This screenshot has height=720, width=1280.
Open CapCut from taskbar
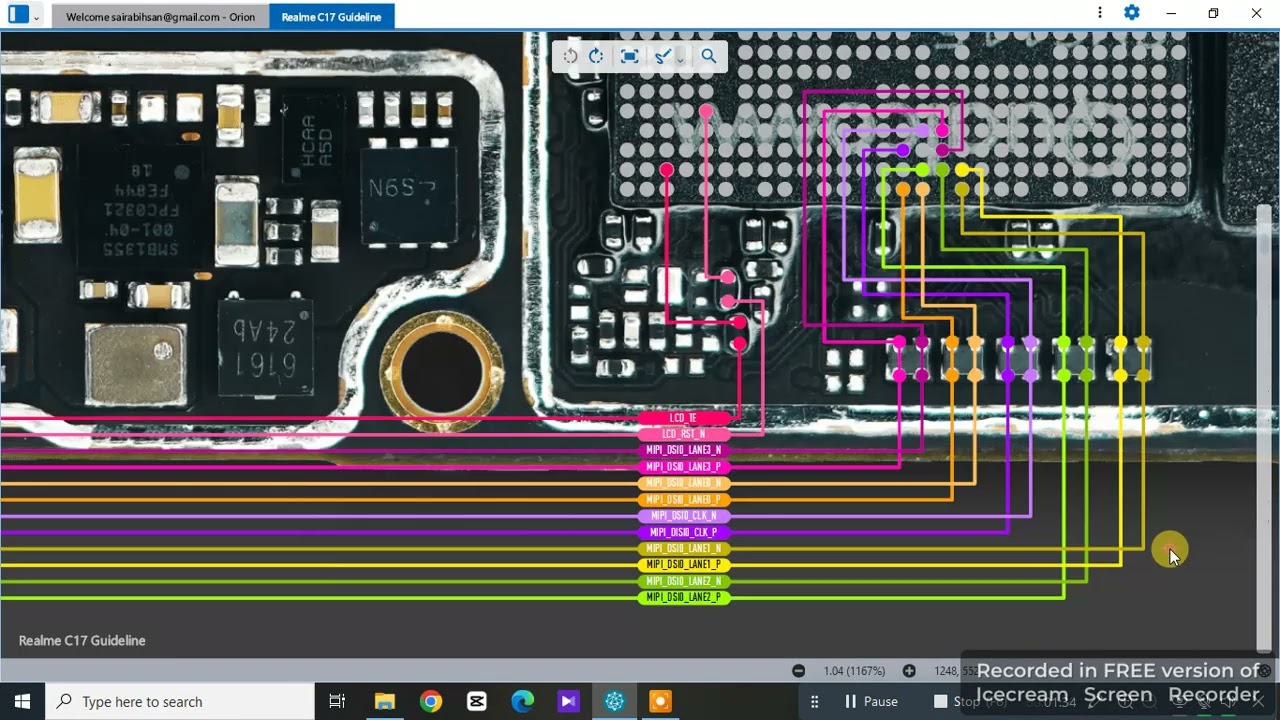(477, 701)
